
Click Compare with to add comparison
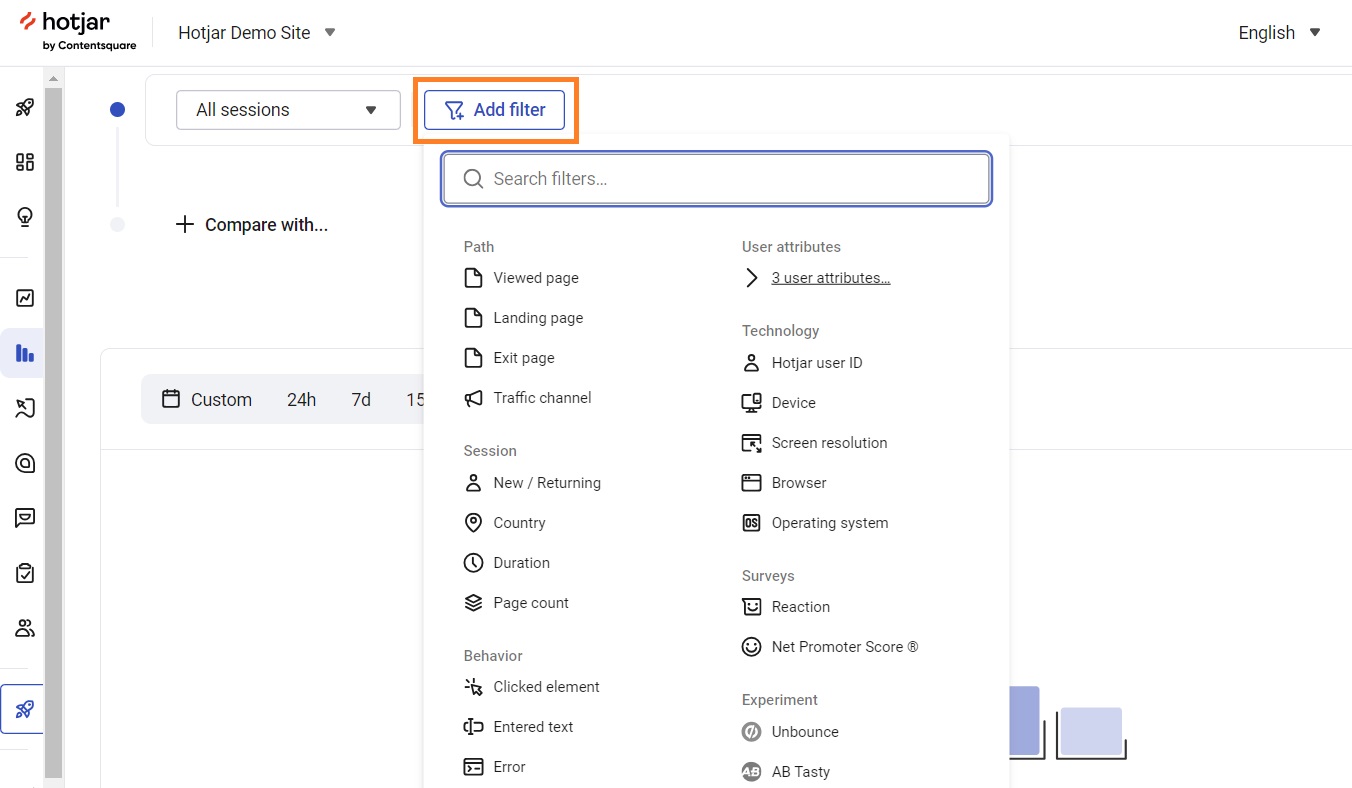(251, 224)
